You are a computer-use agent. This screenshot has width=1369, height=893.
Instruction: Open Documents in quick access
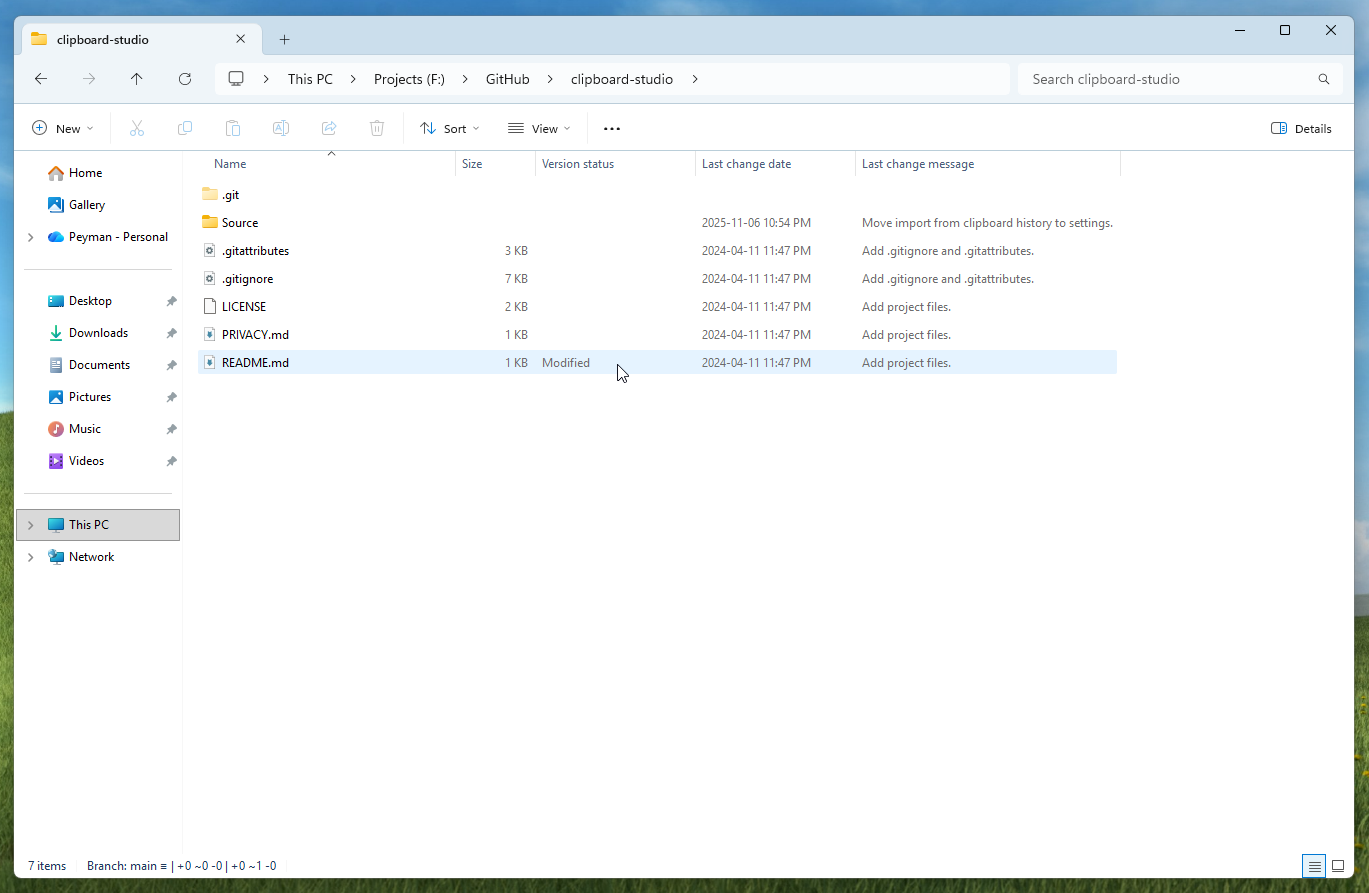tap(99, 365)
